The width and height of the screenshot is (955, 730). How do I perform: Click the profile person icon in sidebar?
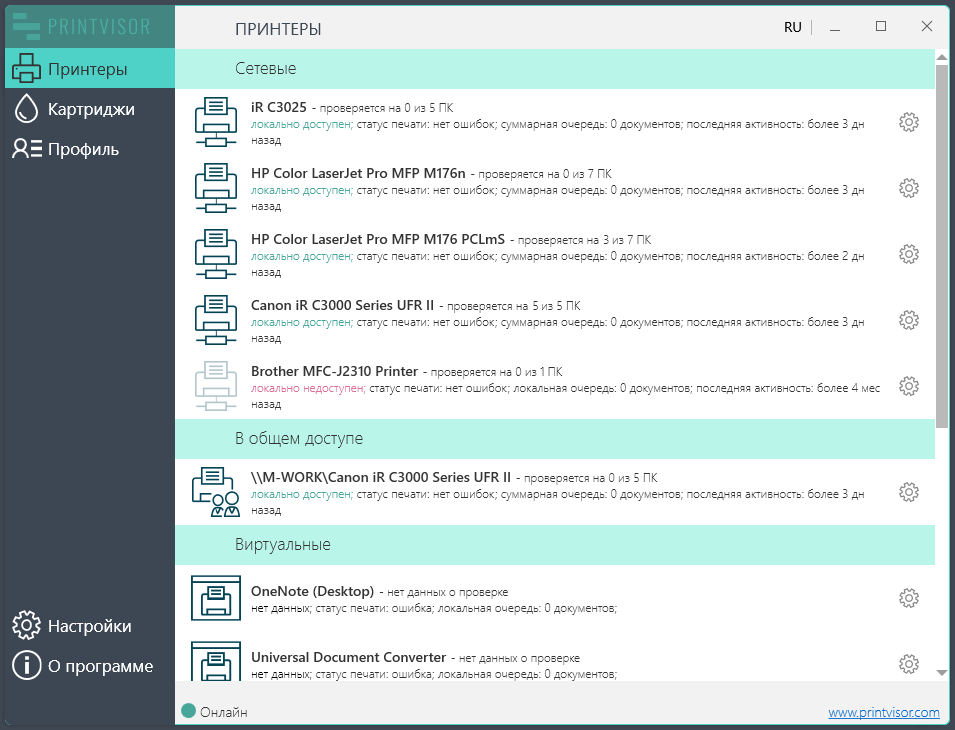27,149
